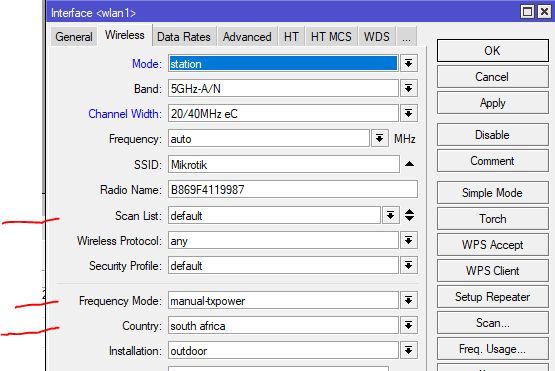Click the WPS Accept button
The image size is (555, 371).
point(493,245)
